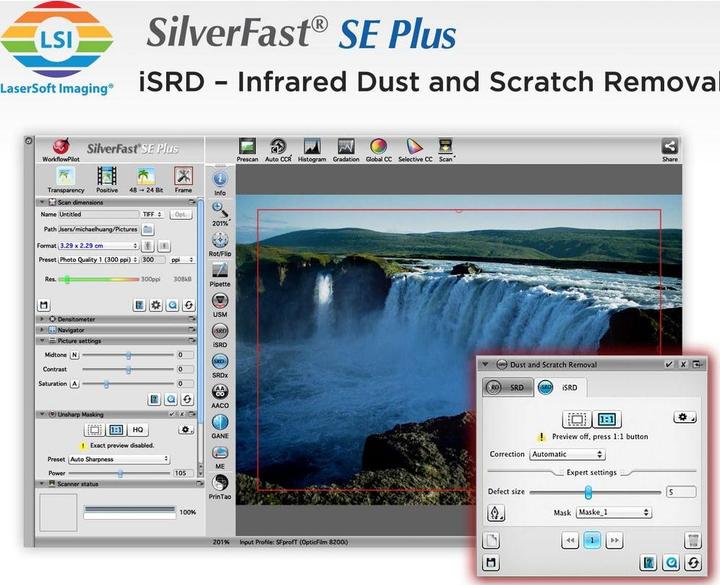The width and height of the screenshot is (720, 585).
Task: Toggle the 1:1 preview in Dust and Scratch Removal
Action: tap(607, 419)
